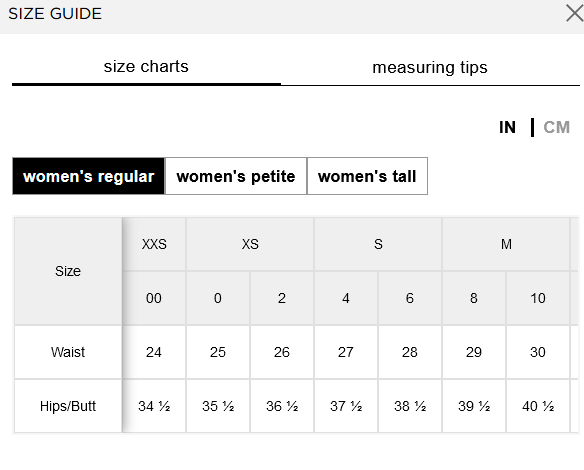Switch to the measuring tips tab
Image resolution: width=584 pixels, height=470 pixels.
[x=430, y=67]
